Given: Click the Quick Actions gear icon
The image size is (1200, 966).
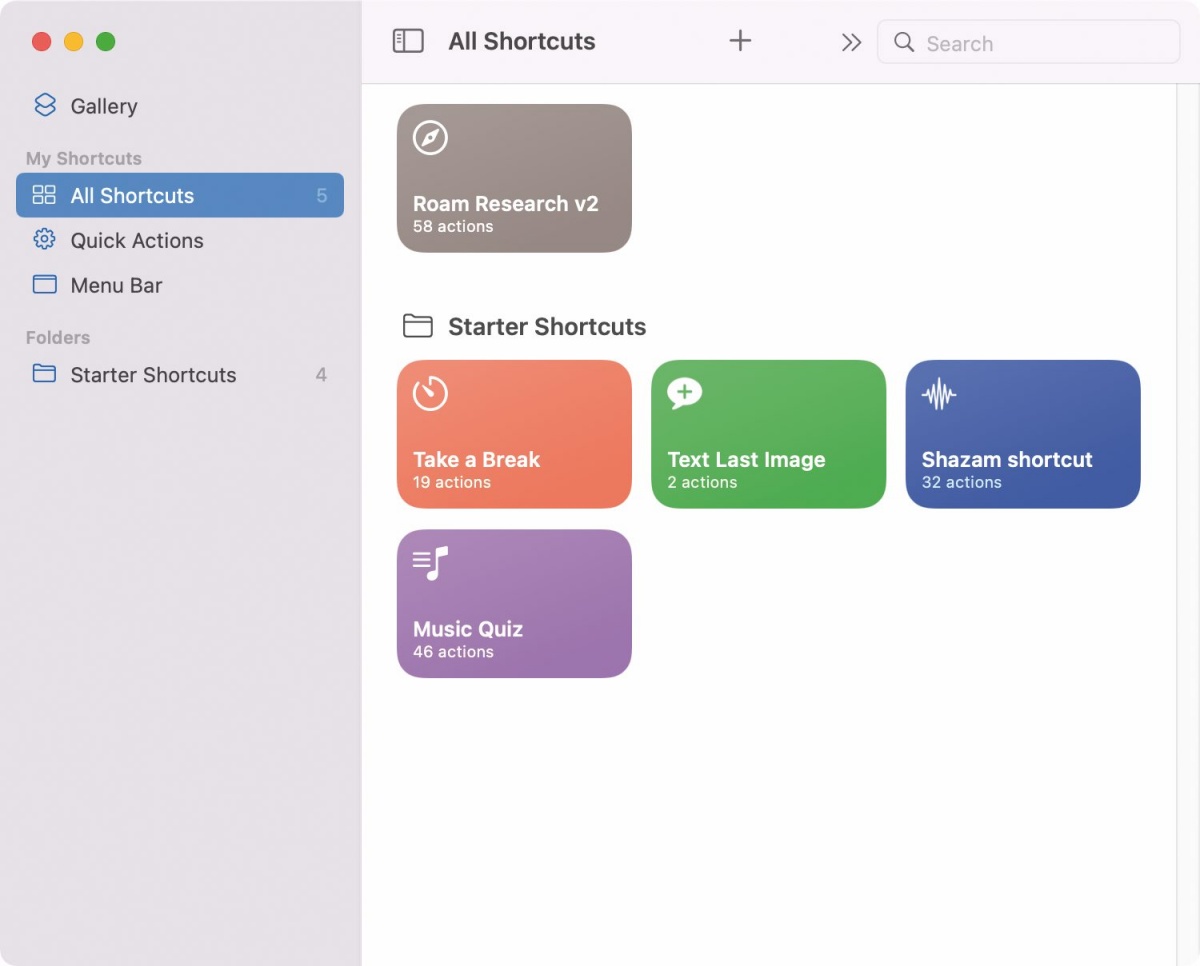Looking at the screenshot, I should pos(44,240).
